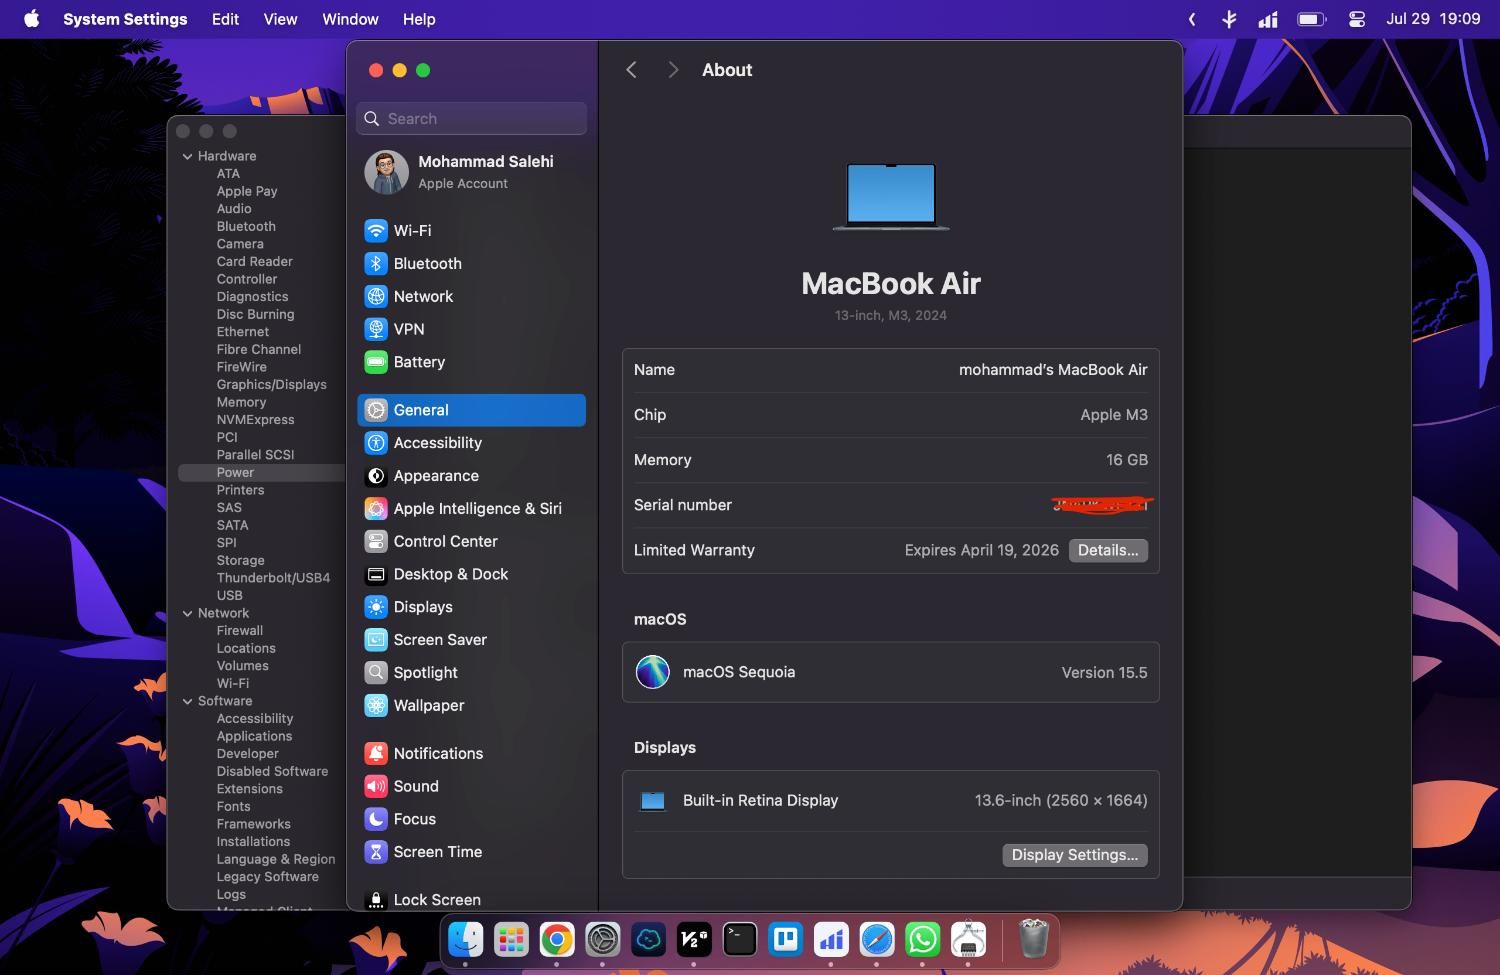Select the General sidebar item

tap(471, 410)
